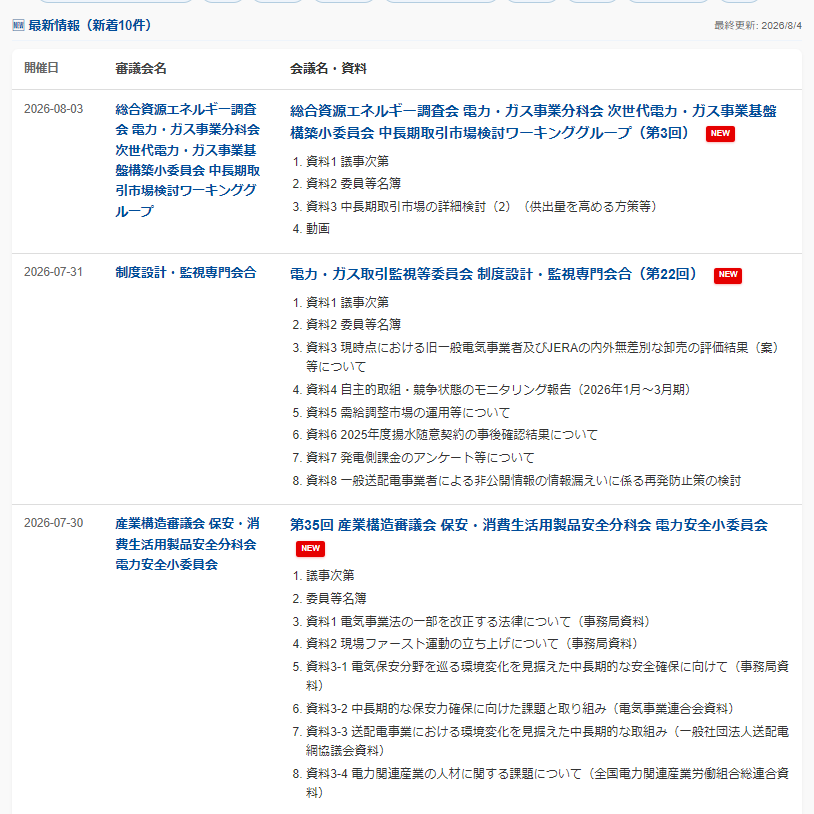The width and height of the screenshot is (814, 814).
Task: Click the 会議名・資料 column header
Action: click(x=328, y=69)
